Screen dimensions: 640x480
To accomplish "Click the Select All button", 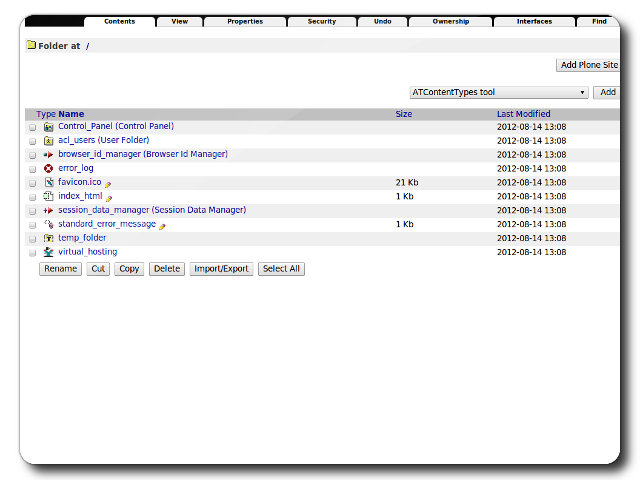I will click(281, 269).
